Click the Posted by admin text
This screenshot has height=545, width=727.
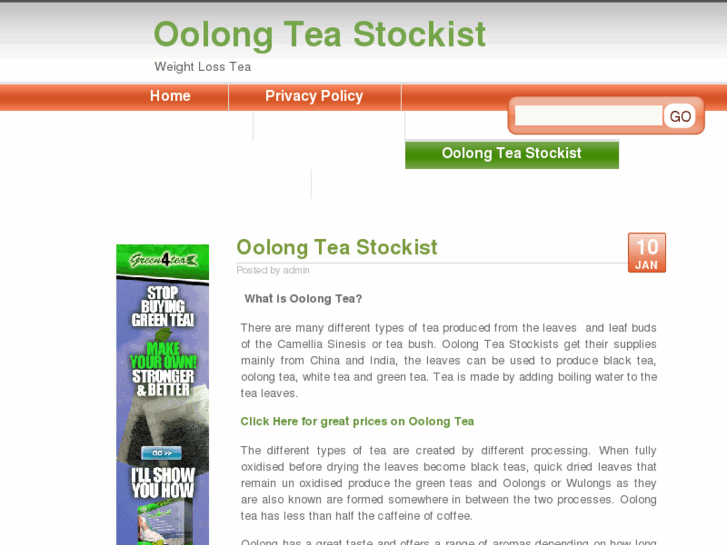[x=273, y=270]
